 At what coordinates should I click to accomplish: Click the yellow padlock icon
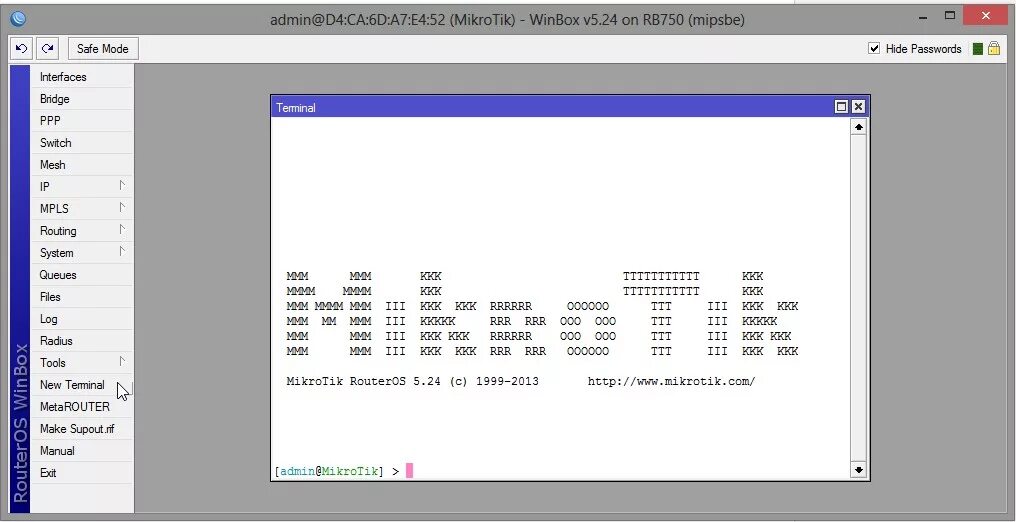tap(994, 49)
